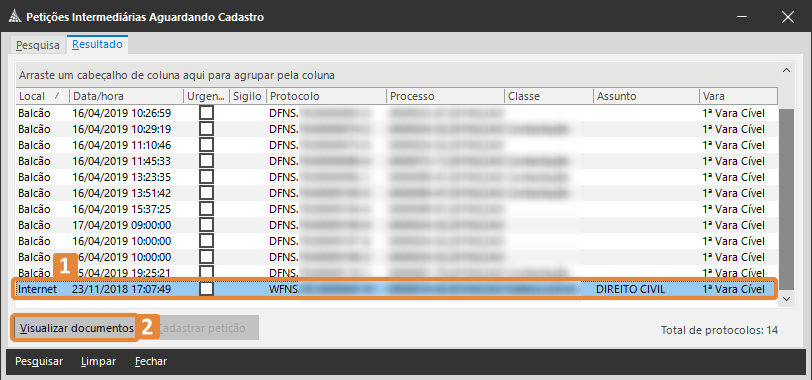
Task: Click the Urgen... column header
Action: [x=207, y=96]
